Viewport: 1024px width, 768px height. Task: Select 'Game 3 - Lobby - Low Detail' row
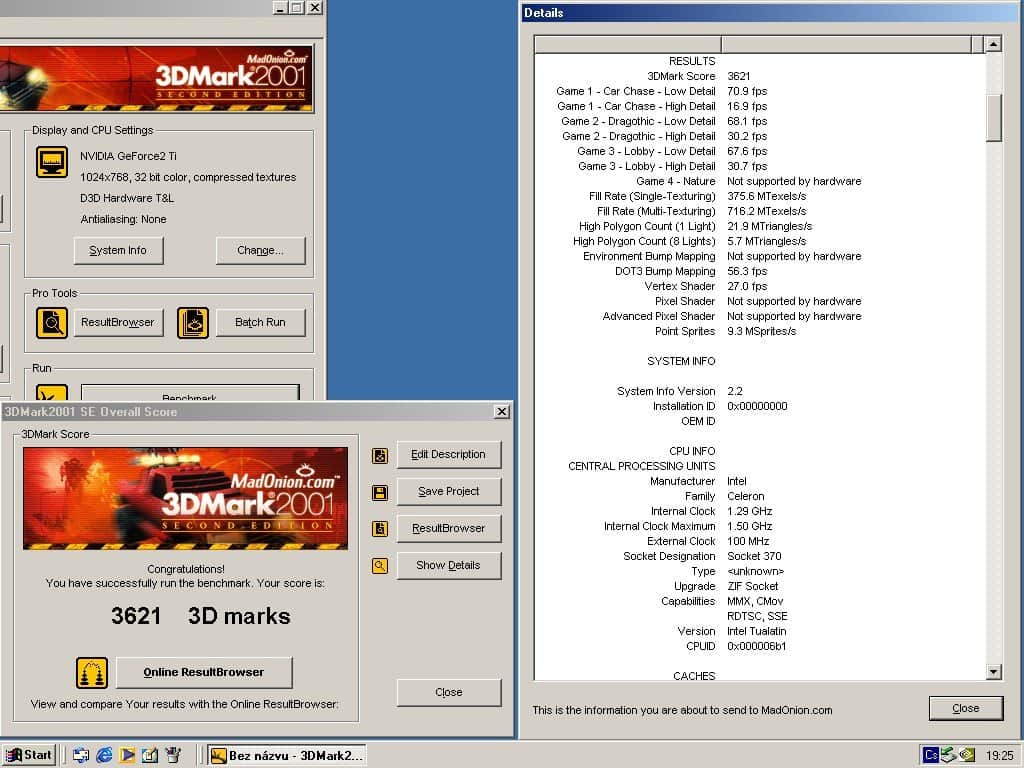[760, 152]
